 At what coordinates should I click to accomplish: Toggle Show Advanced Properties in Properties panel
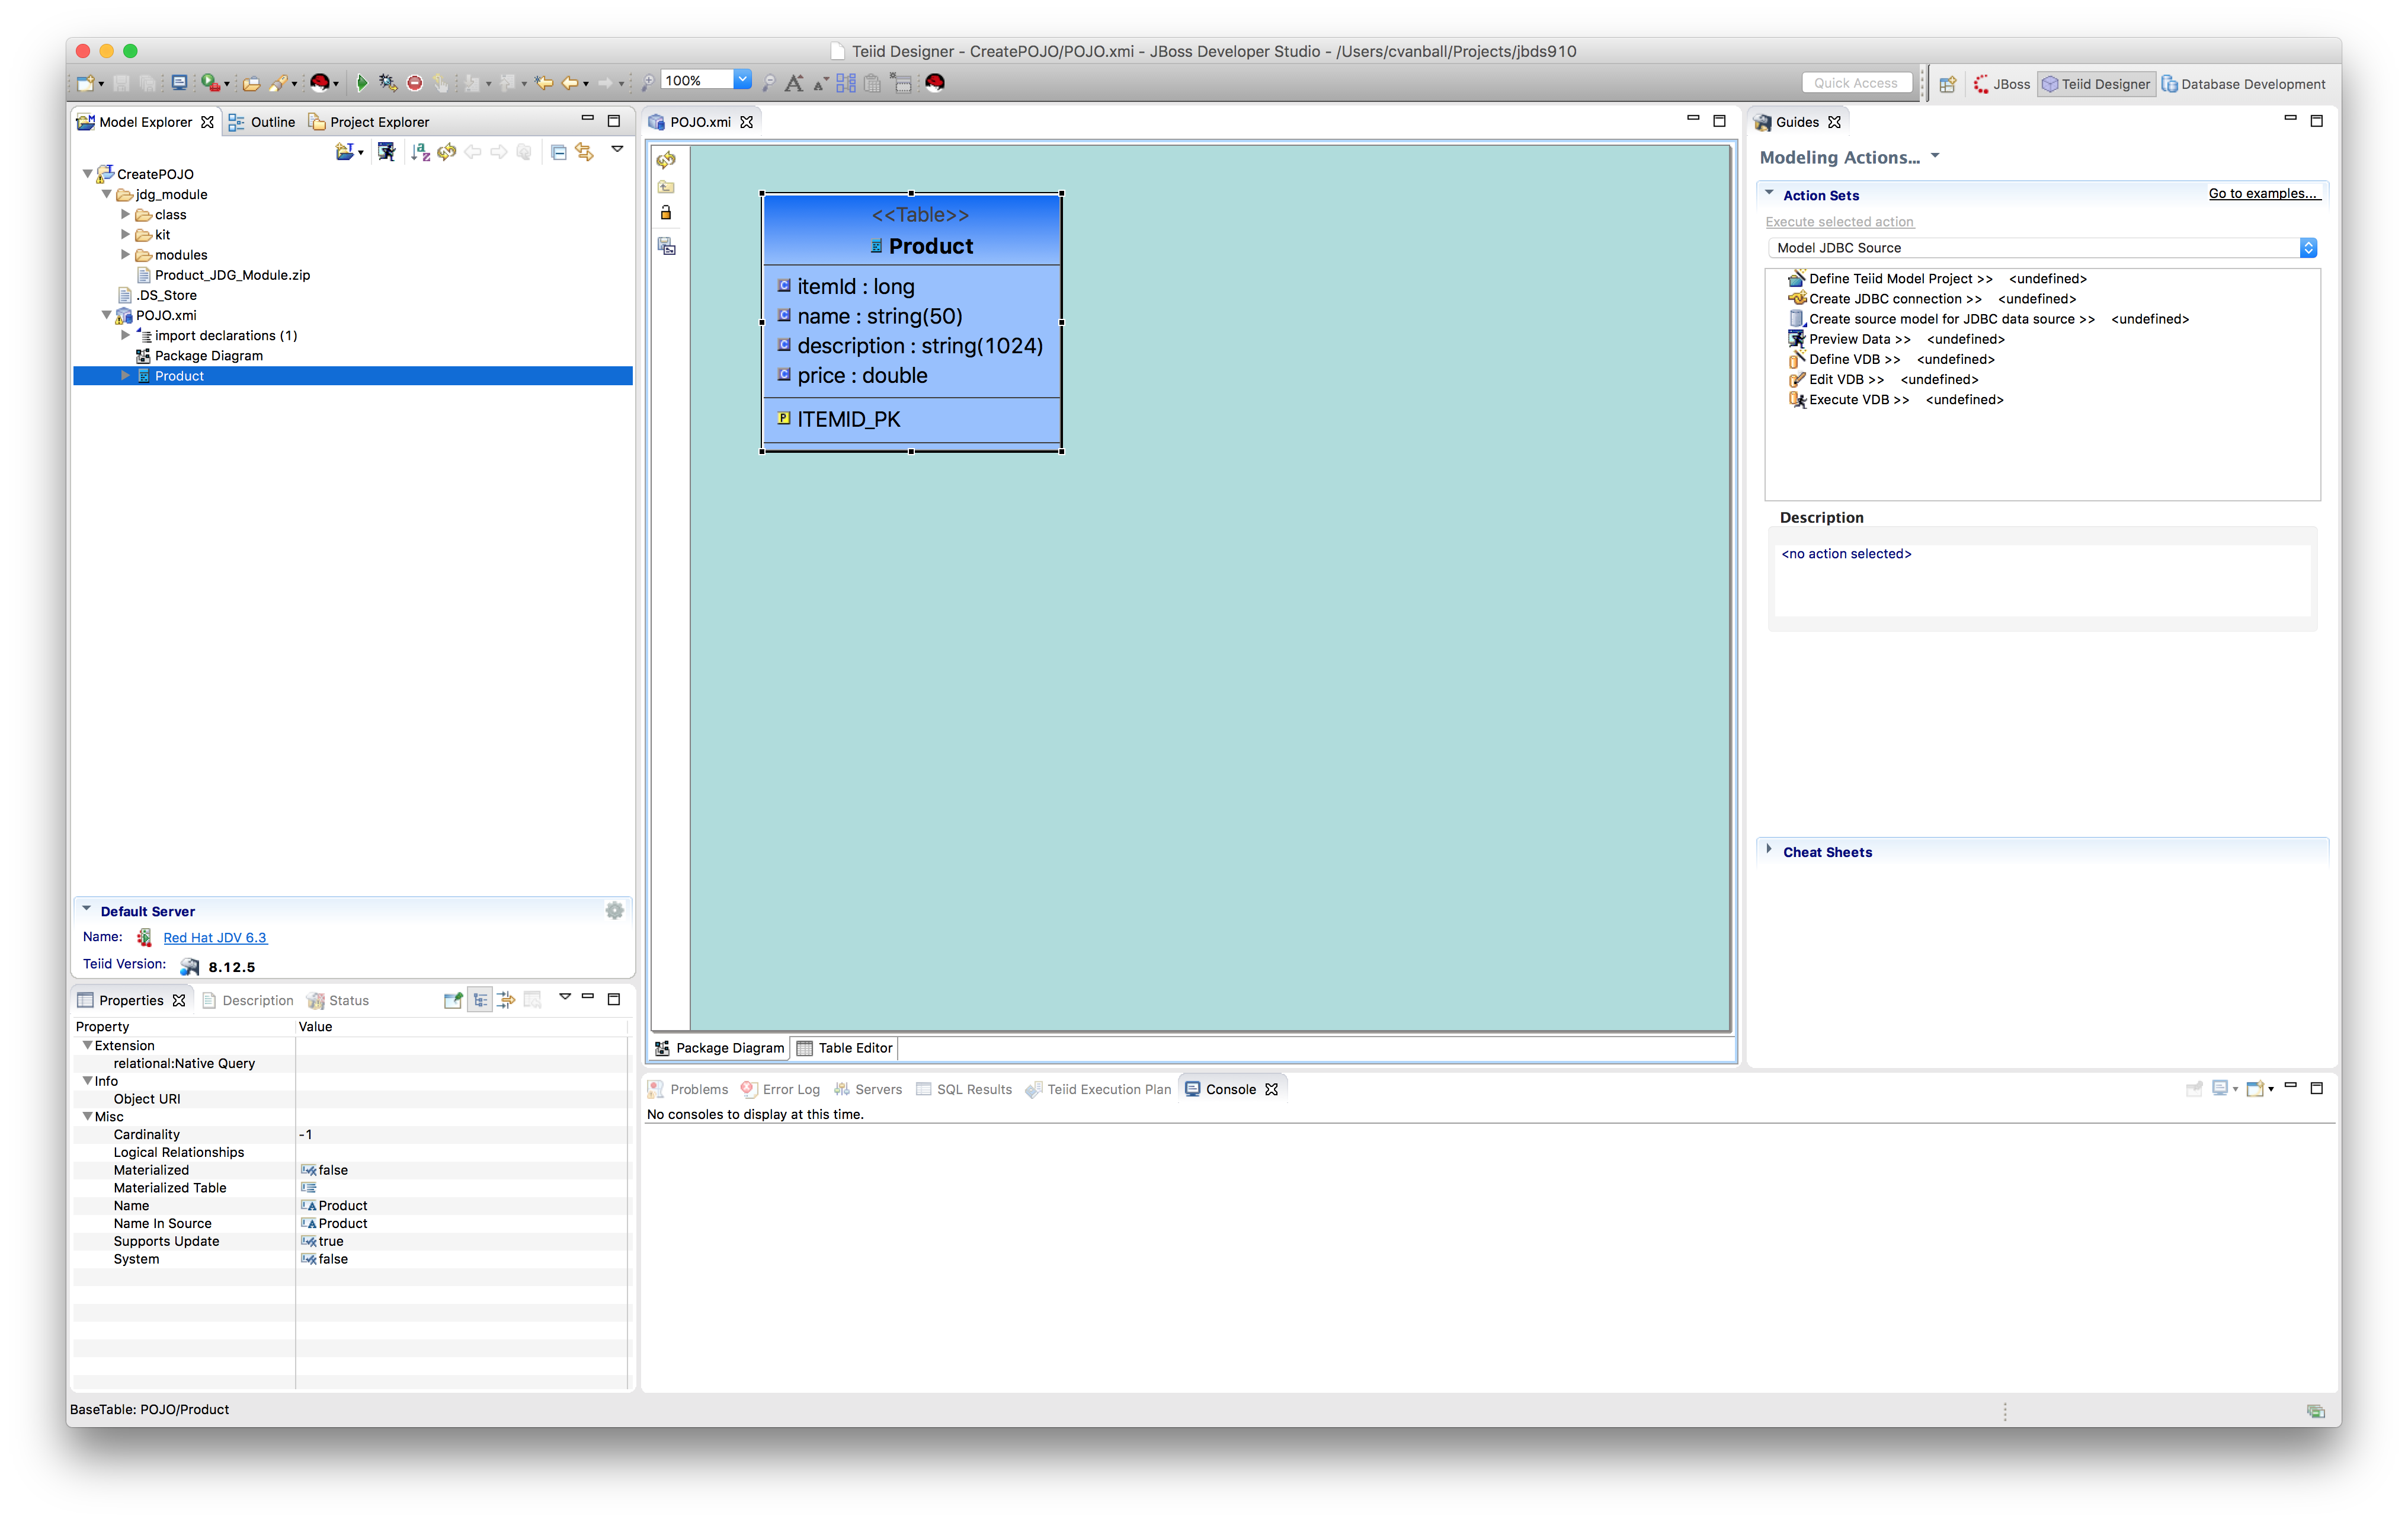(506, 1000)
